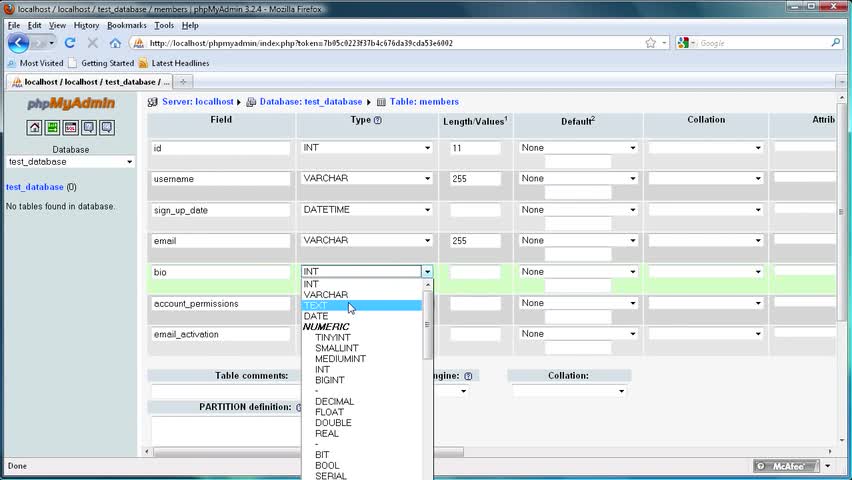This screenshot has height=480, width=852.
Task: Open phpMyAdmin Home icon in sidebar
Action: click(x=34, y=128)
